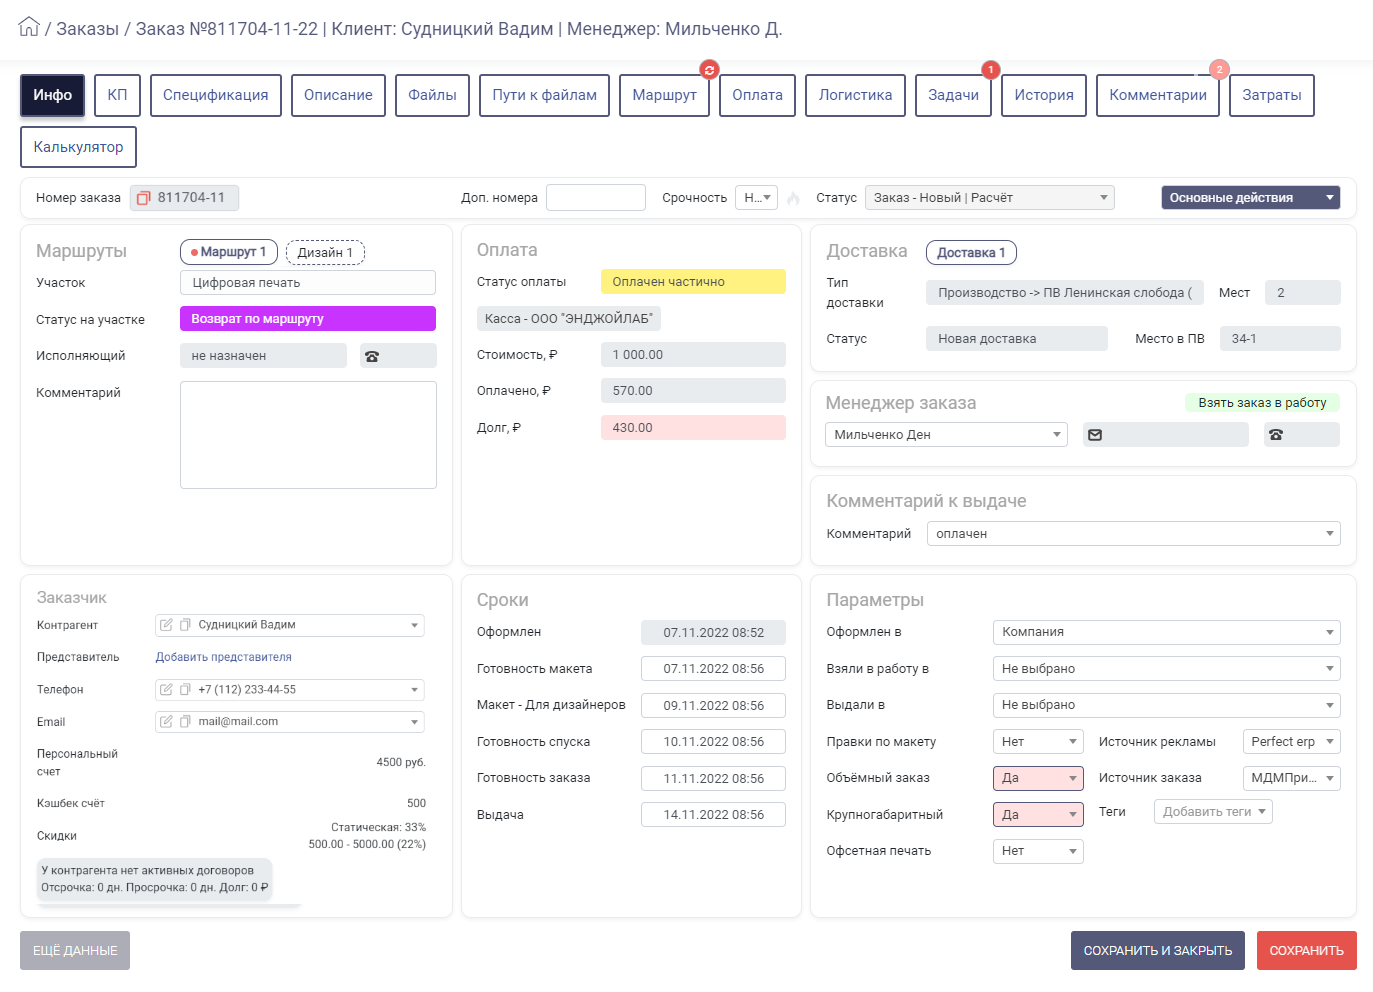Open Крупногабаритный dropdown

(1038, 815)
